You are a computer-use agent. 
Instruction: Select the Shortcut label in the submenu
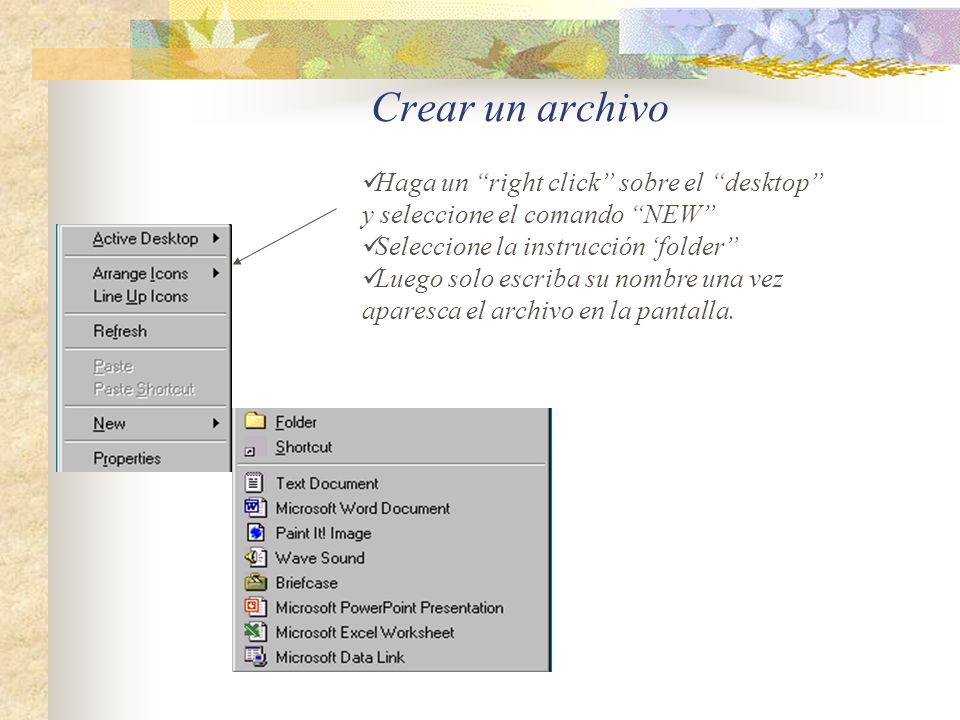(304, 447)
